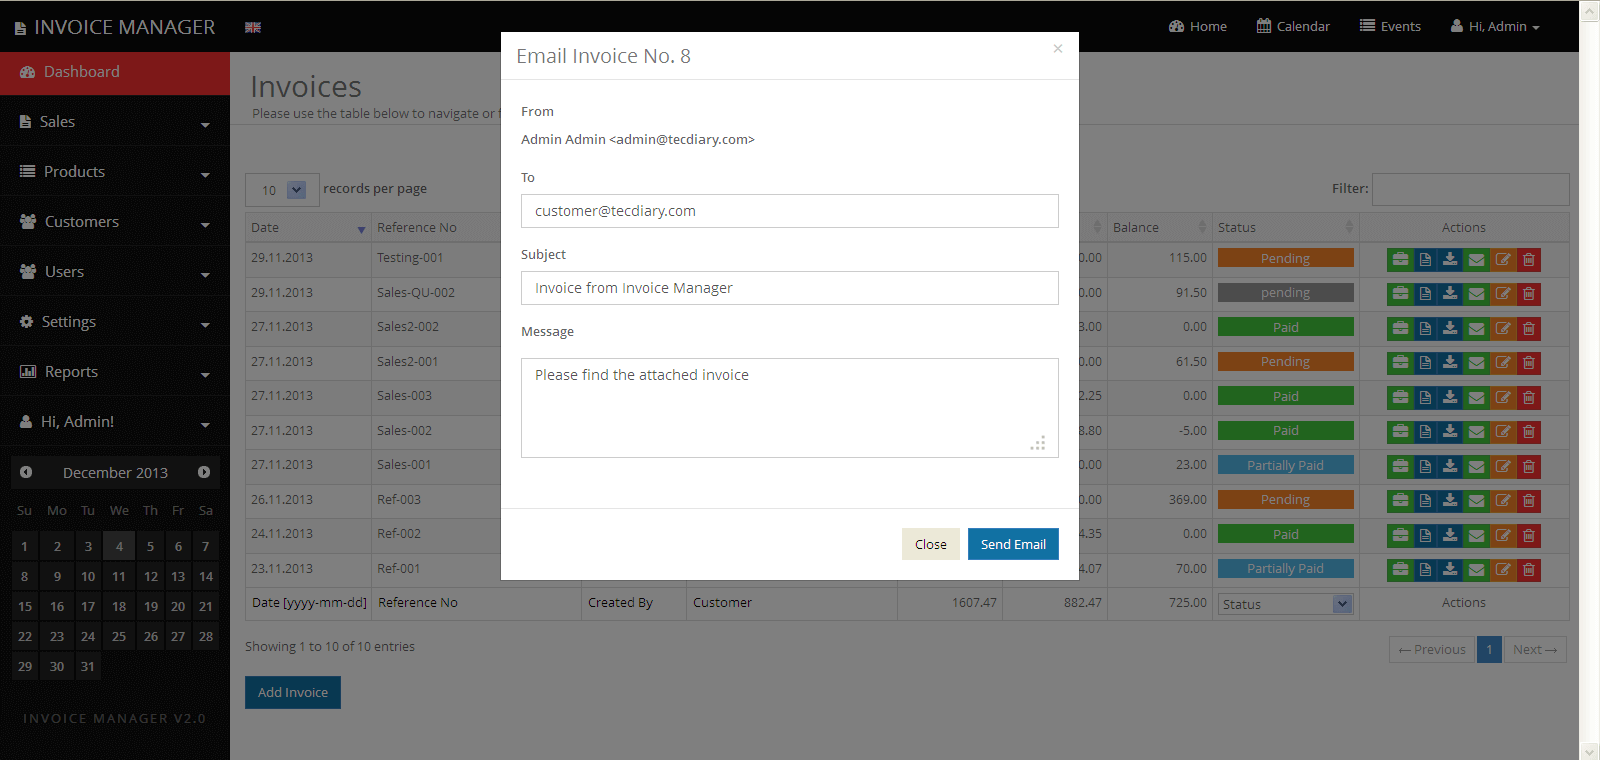This screenshot has height=760, width=1600.
Task: Sort the table by Status column
Action: tap(1285, 228)
